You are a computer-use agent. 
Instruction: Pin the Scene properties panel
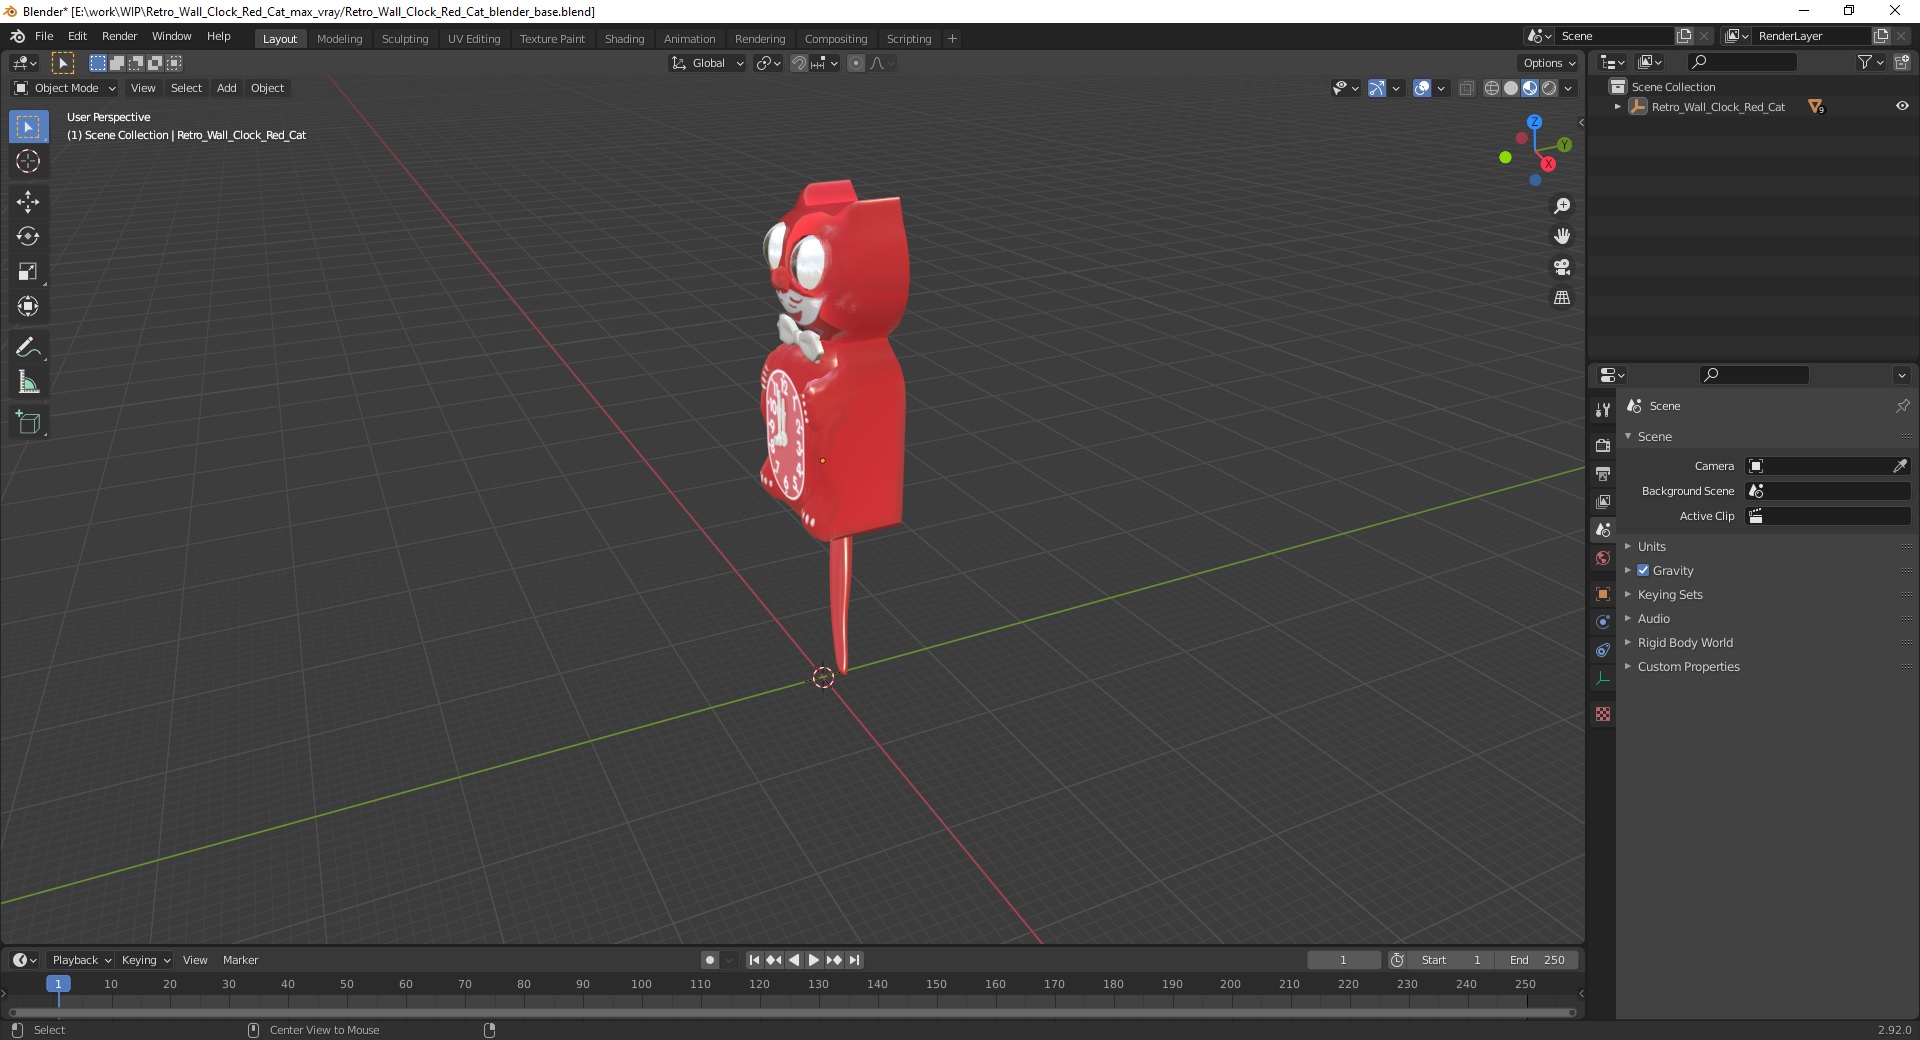(1902, 406)
